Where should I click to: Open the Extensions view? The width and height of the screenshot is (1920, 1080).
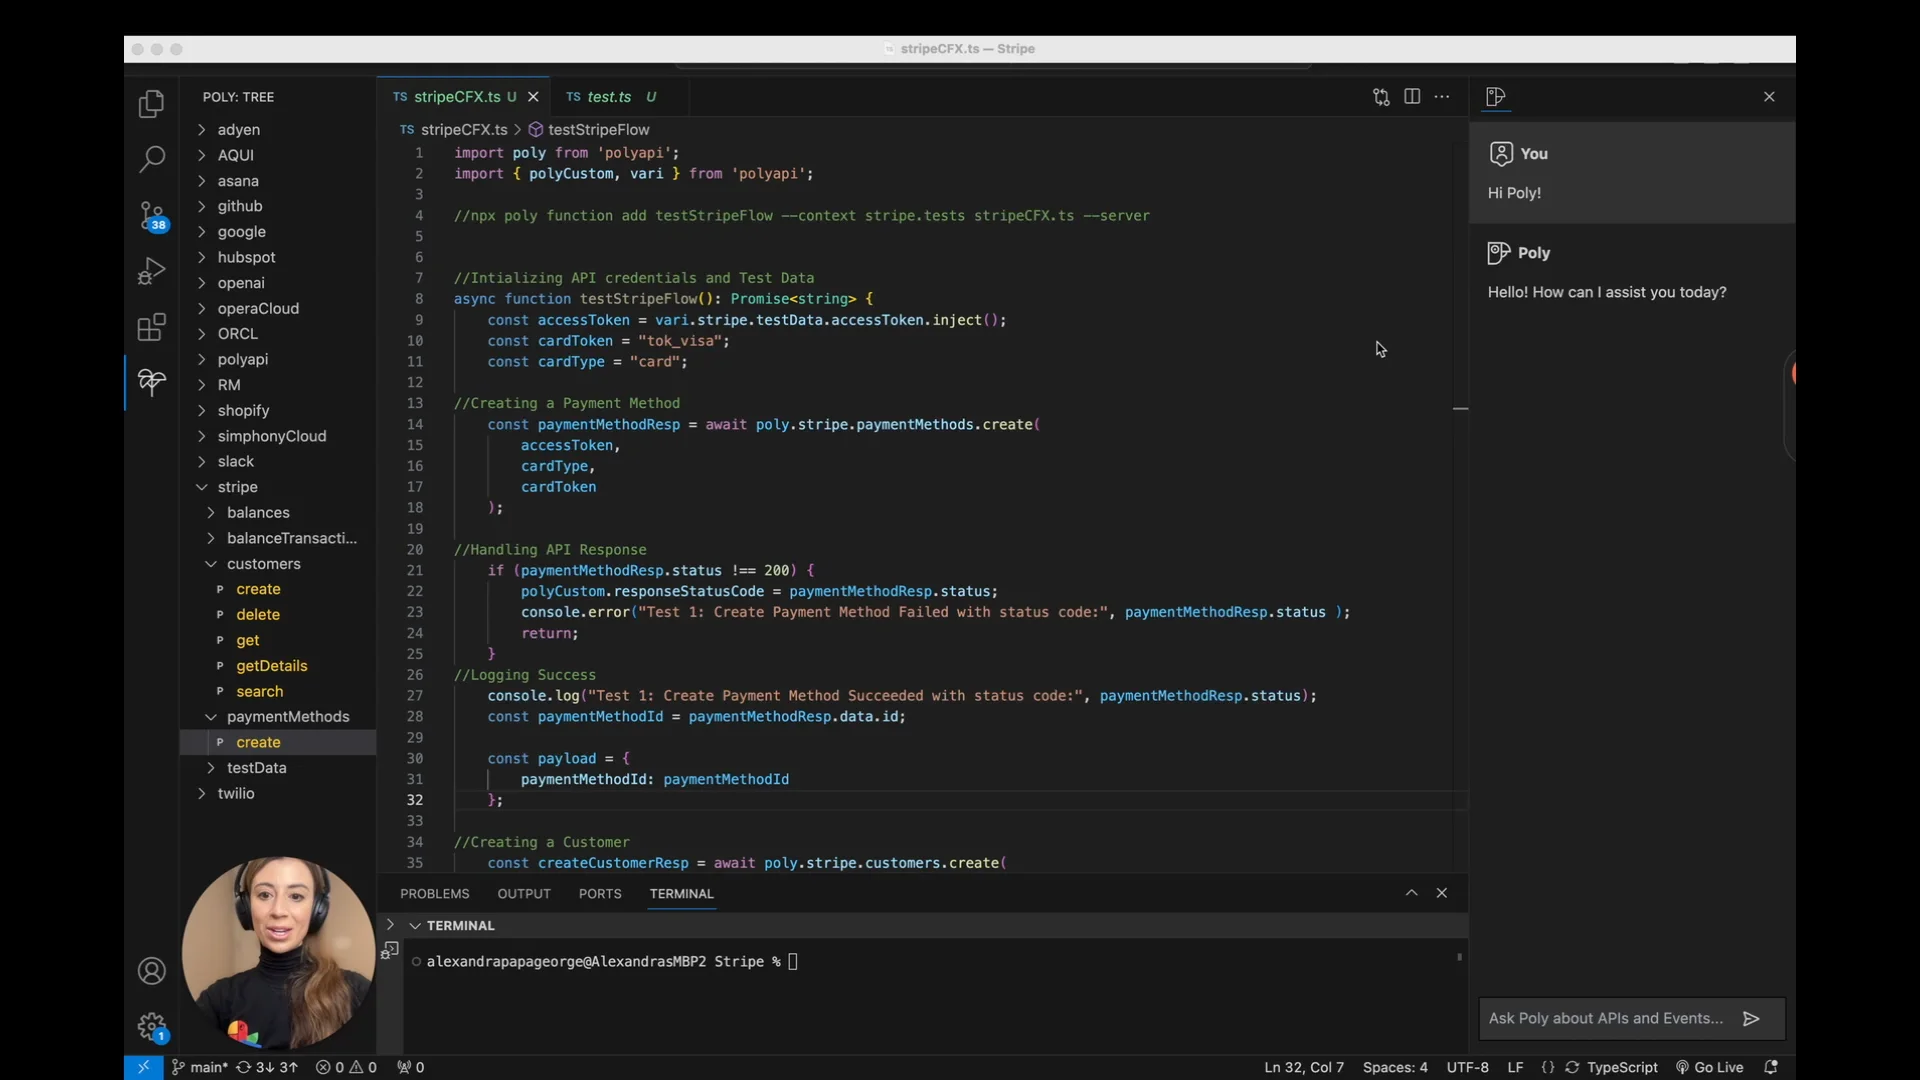(151, 327)
